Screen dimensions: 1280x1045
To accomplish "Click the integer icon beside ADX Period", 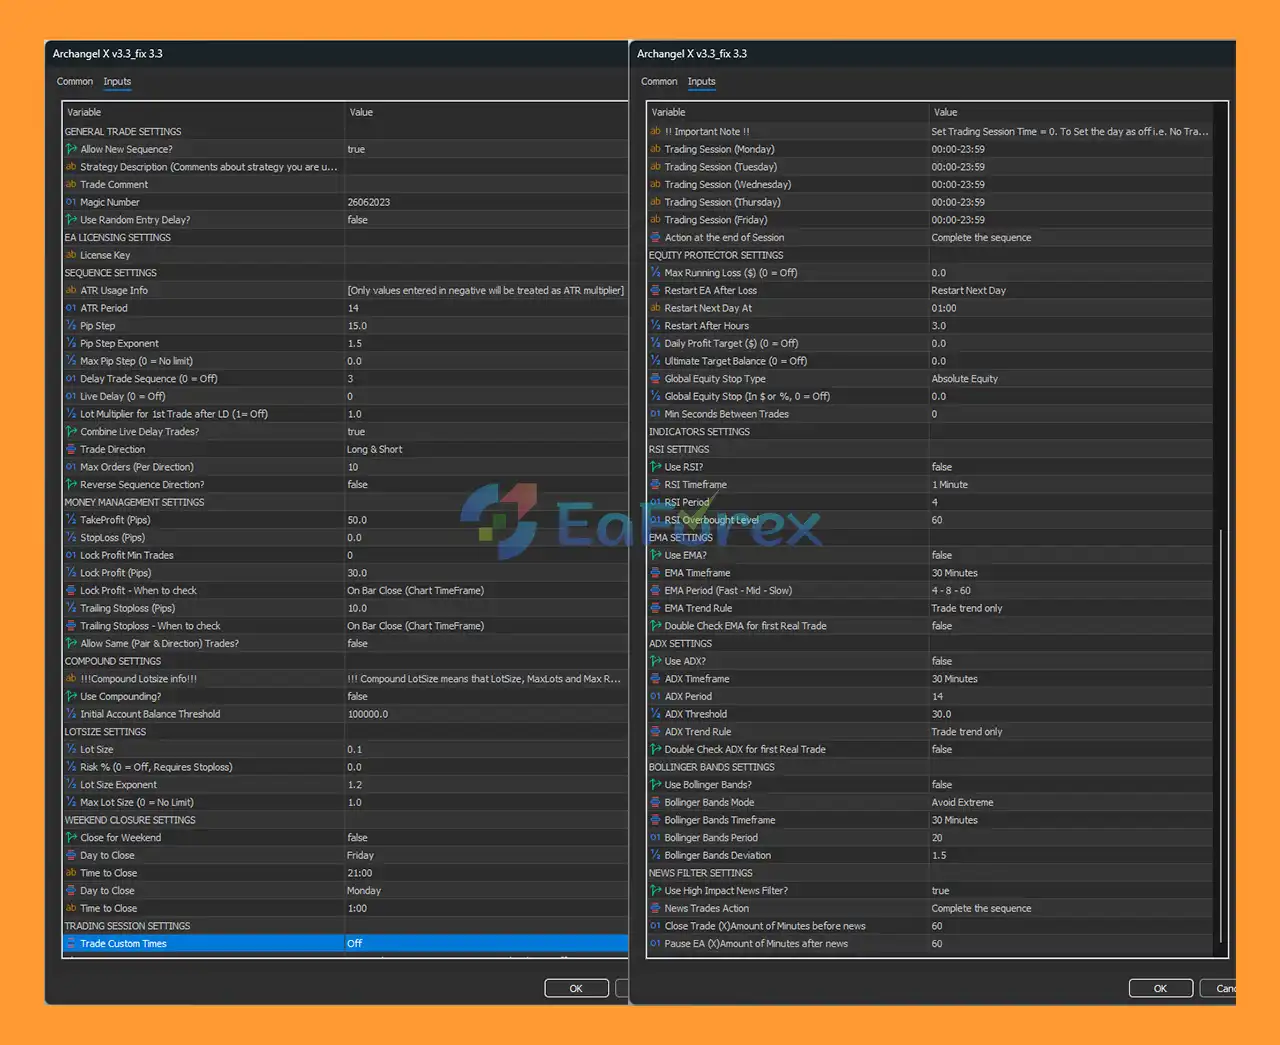I will (655, 696).
